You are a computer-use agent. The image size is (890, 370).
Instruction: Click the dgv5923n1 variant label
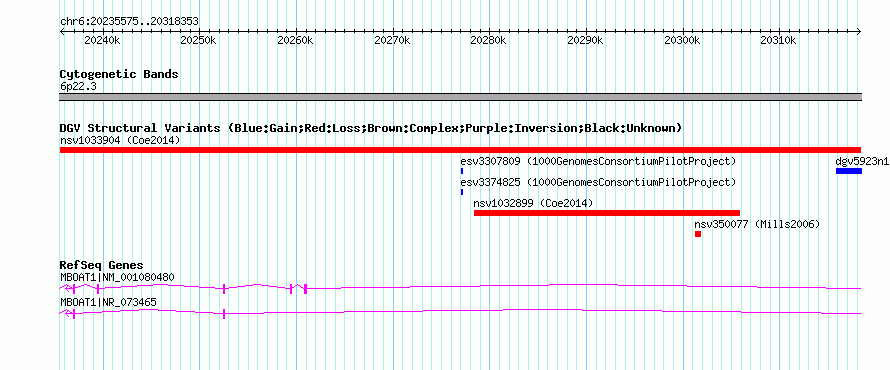(862, 161)
